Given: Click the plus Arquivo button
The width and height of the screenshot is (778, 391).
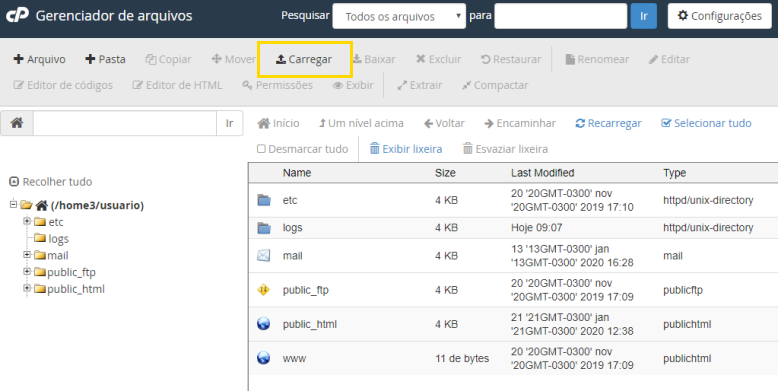Looking at the screenshot, I should point(39,59).
